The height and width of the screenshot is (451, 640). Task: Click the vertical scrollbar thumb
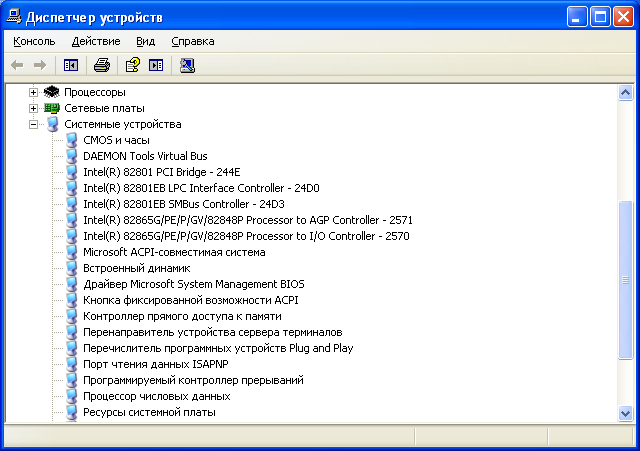625,280
